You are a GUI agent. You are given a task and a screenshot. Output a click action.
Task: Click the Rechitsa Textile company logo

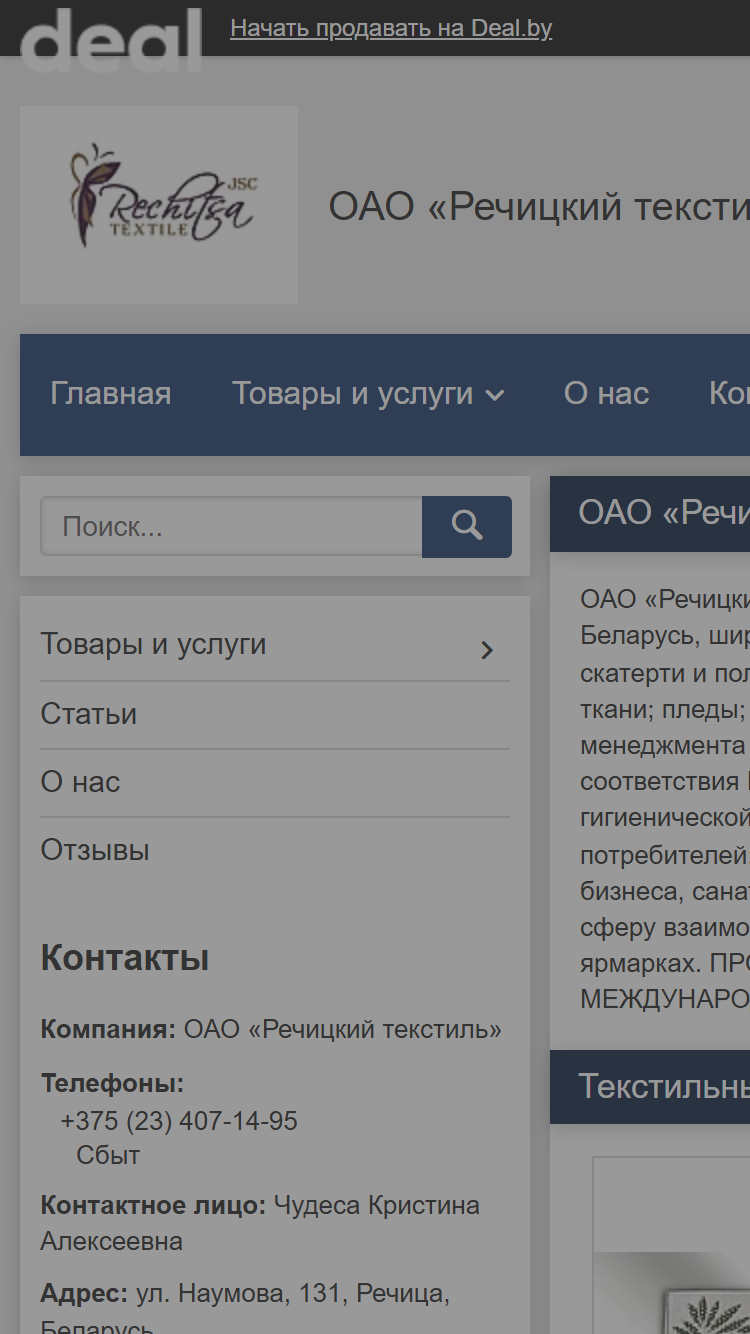pos(159,205)
